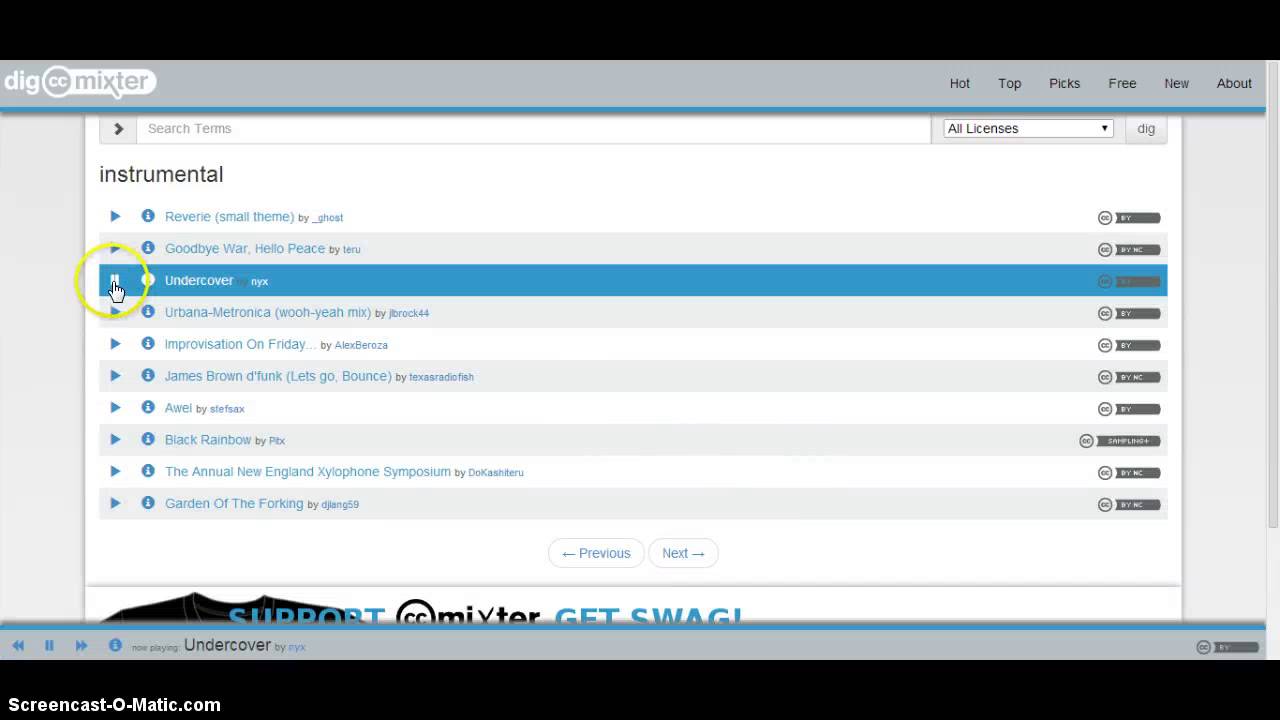
Task: Play the Black Rainbow track
Action: [115, 440]
